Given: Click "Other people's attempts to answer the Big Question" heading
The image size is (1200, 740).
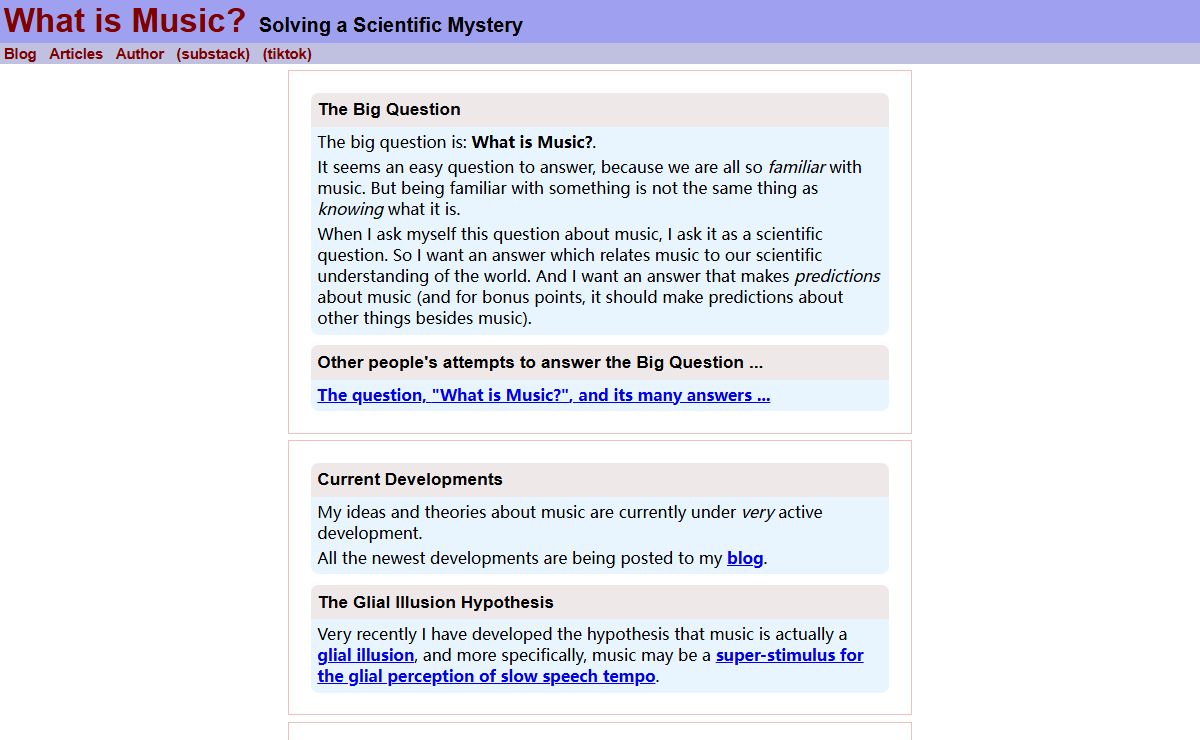Looking at the screenshot, I should [x=540, y=362].
